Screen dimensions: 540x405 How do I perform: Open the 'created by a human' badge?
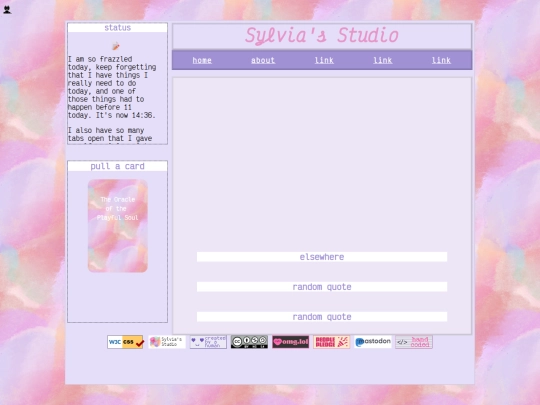click(208, 342)
